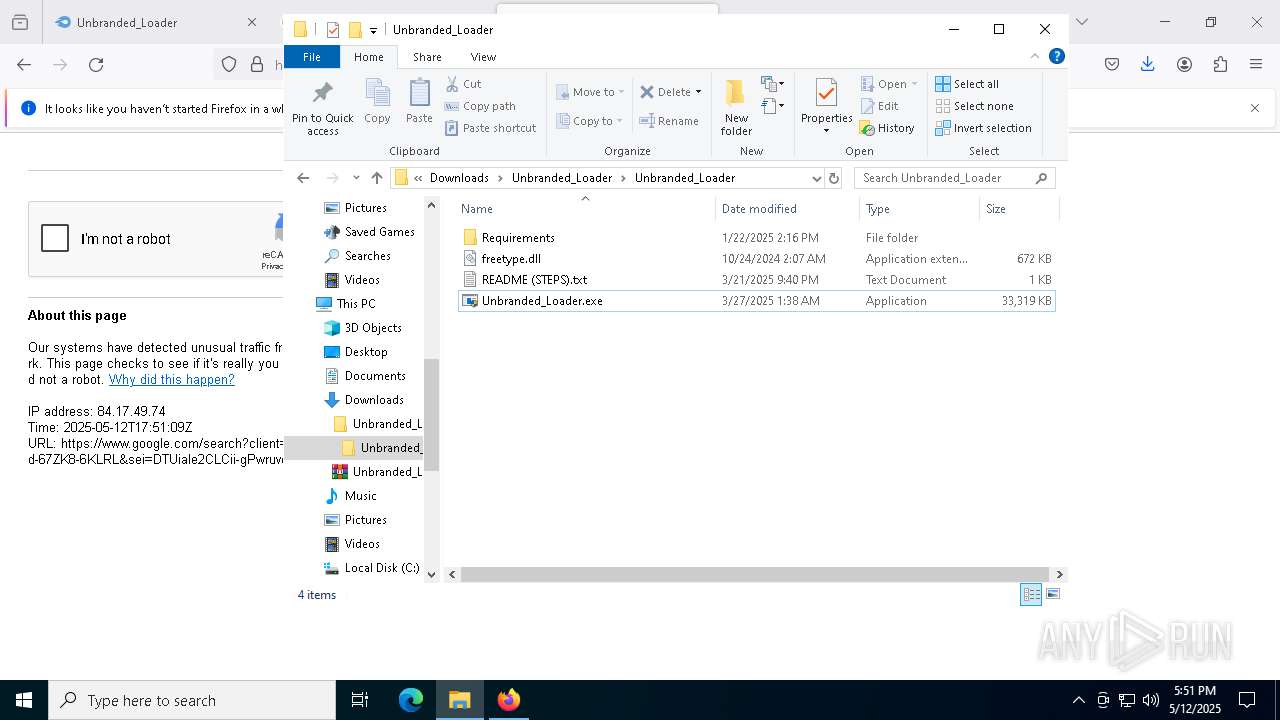
Task: Click History in the ribbon
Action: click(x=887, y=128)
